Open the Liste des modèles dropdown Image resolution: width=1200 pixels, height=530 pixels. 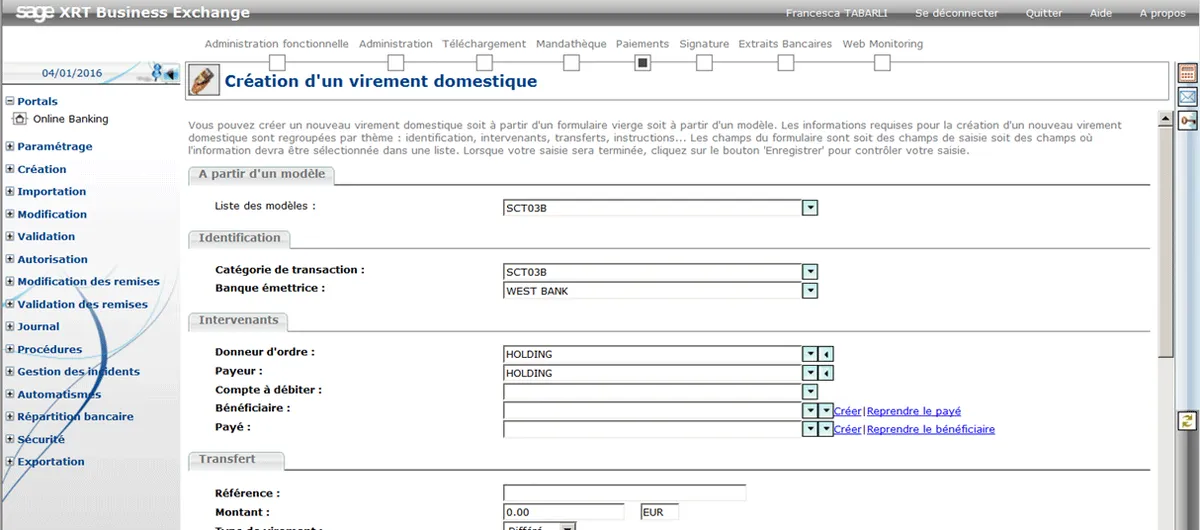click(810, 208)
